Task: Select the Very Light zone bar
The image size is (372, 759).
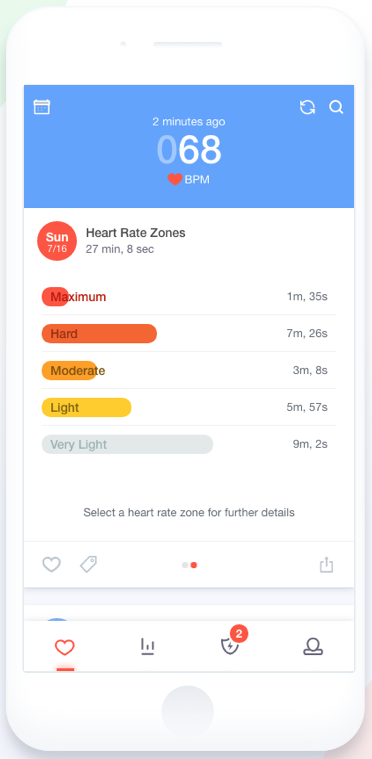Action: 127,444
